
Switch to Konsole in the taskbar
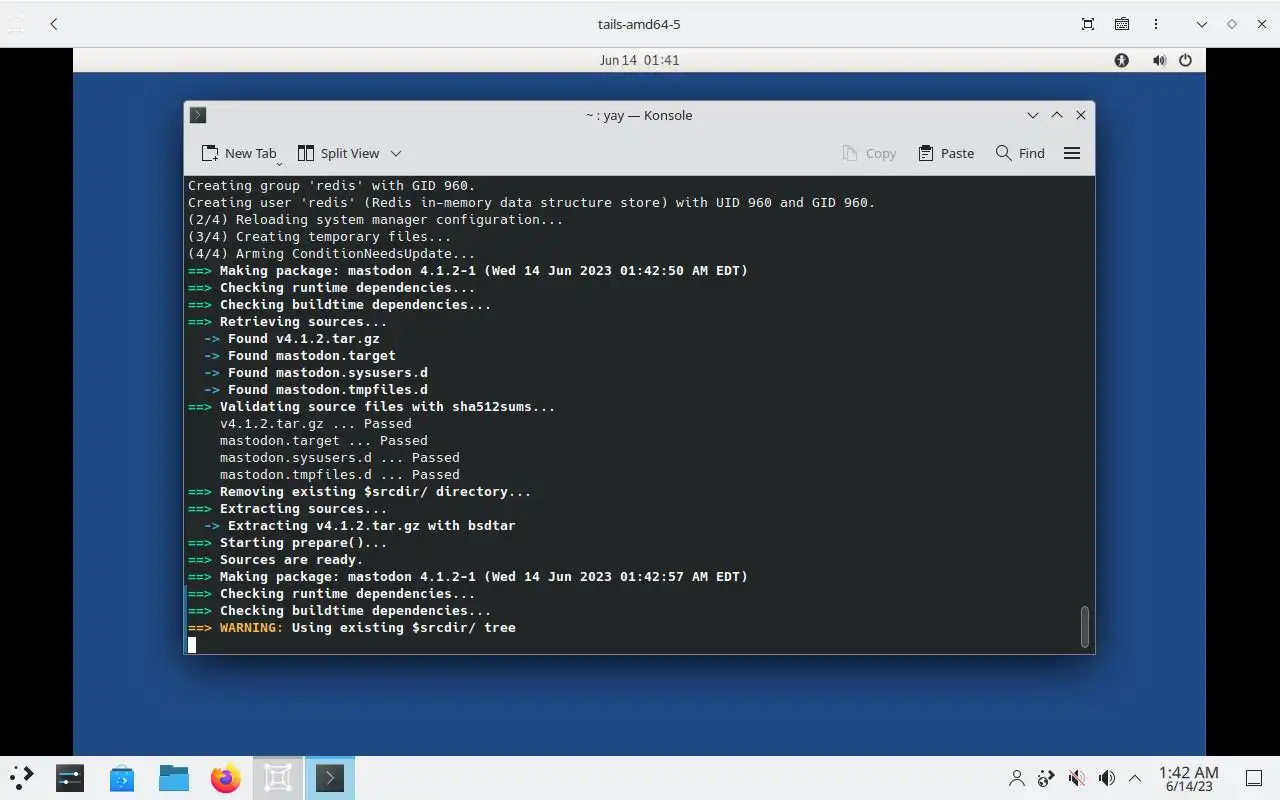[330, 778]
